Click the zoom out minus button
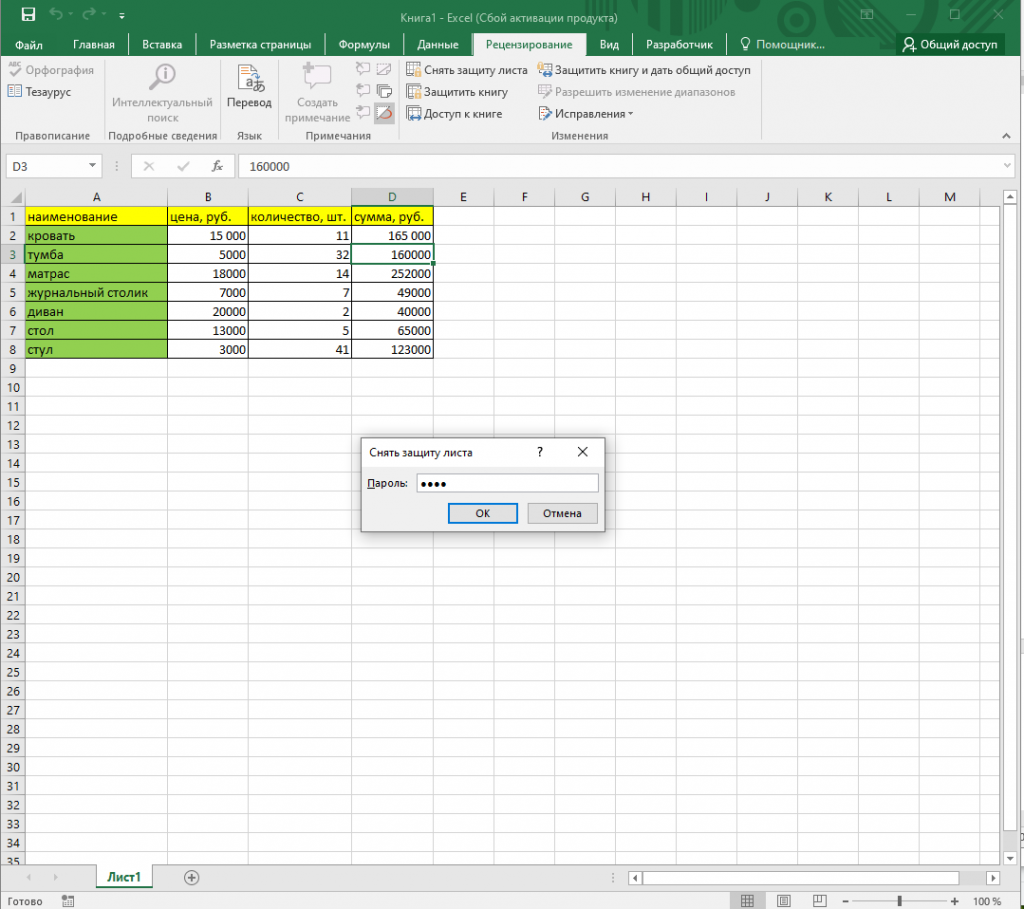The height and width of the screenshot is (909, 1024). tap(845, 901)
